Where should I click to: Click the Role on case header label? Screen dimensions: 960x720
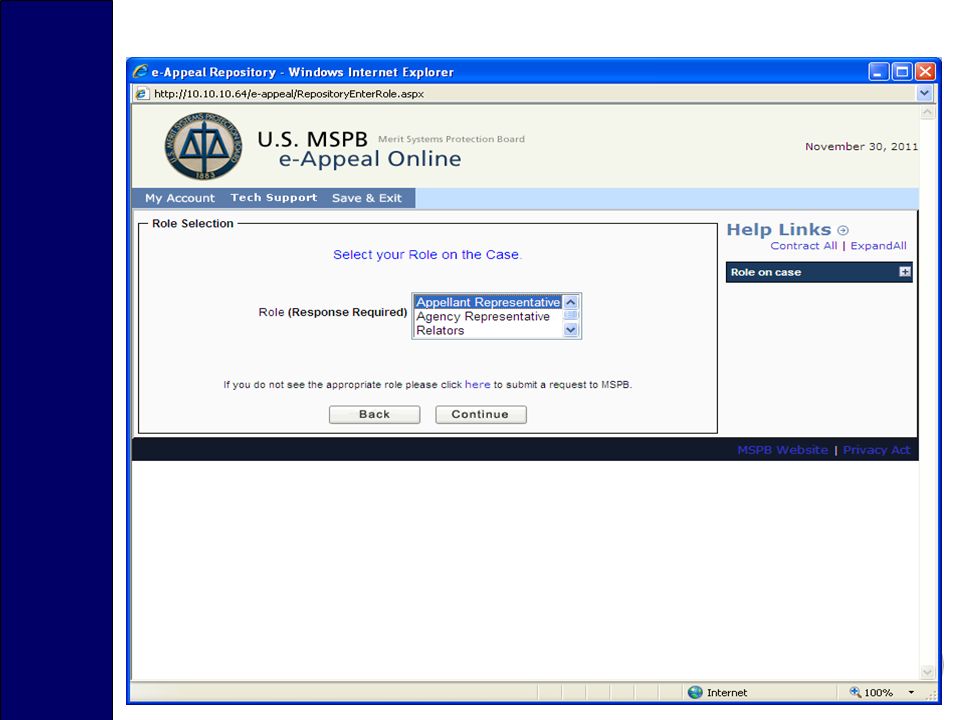pyautogui.click(x=765, y=272)
